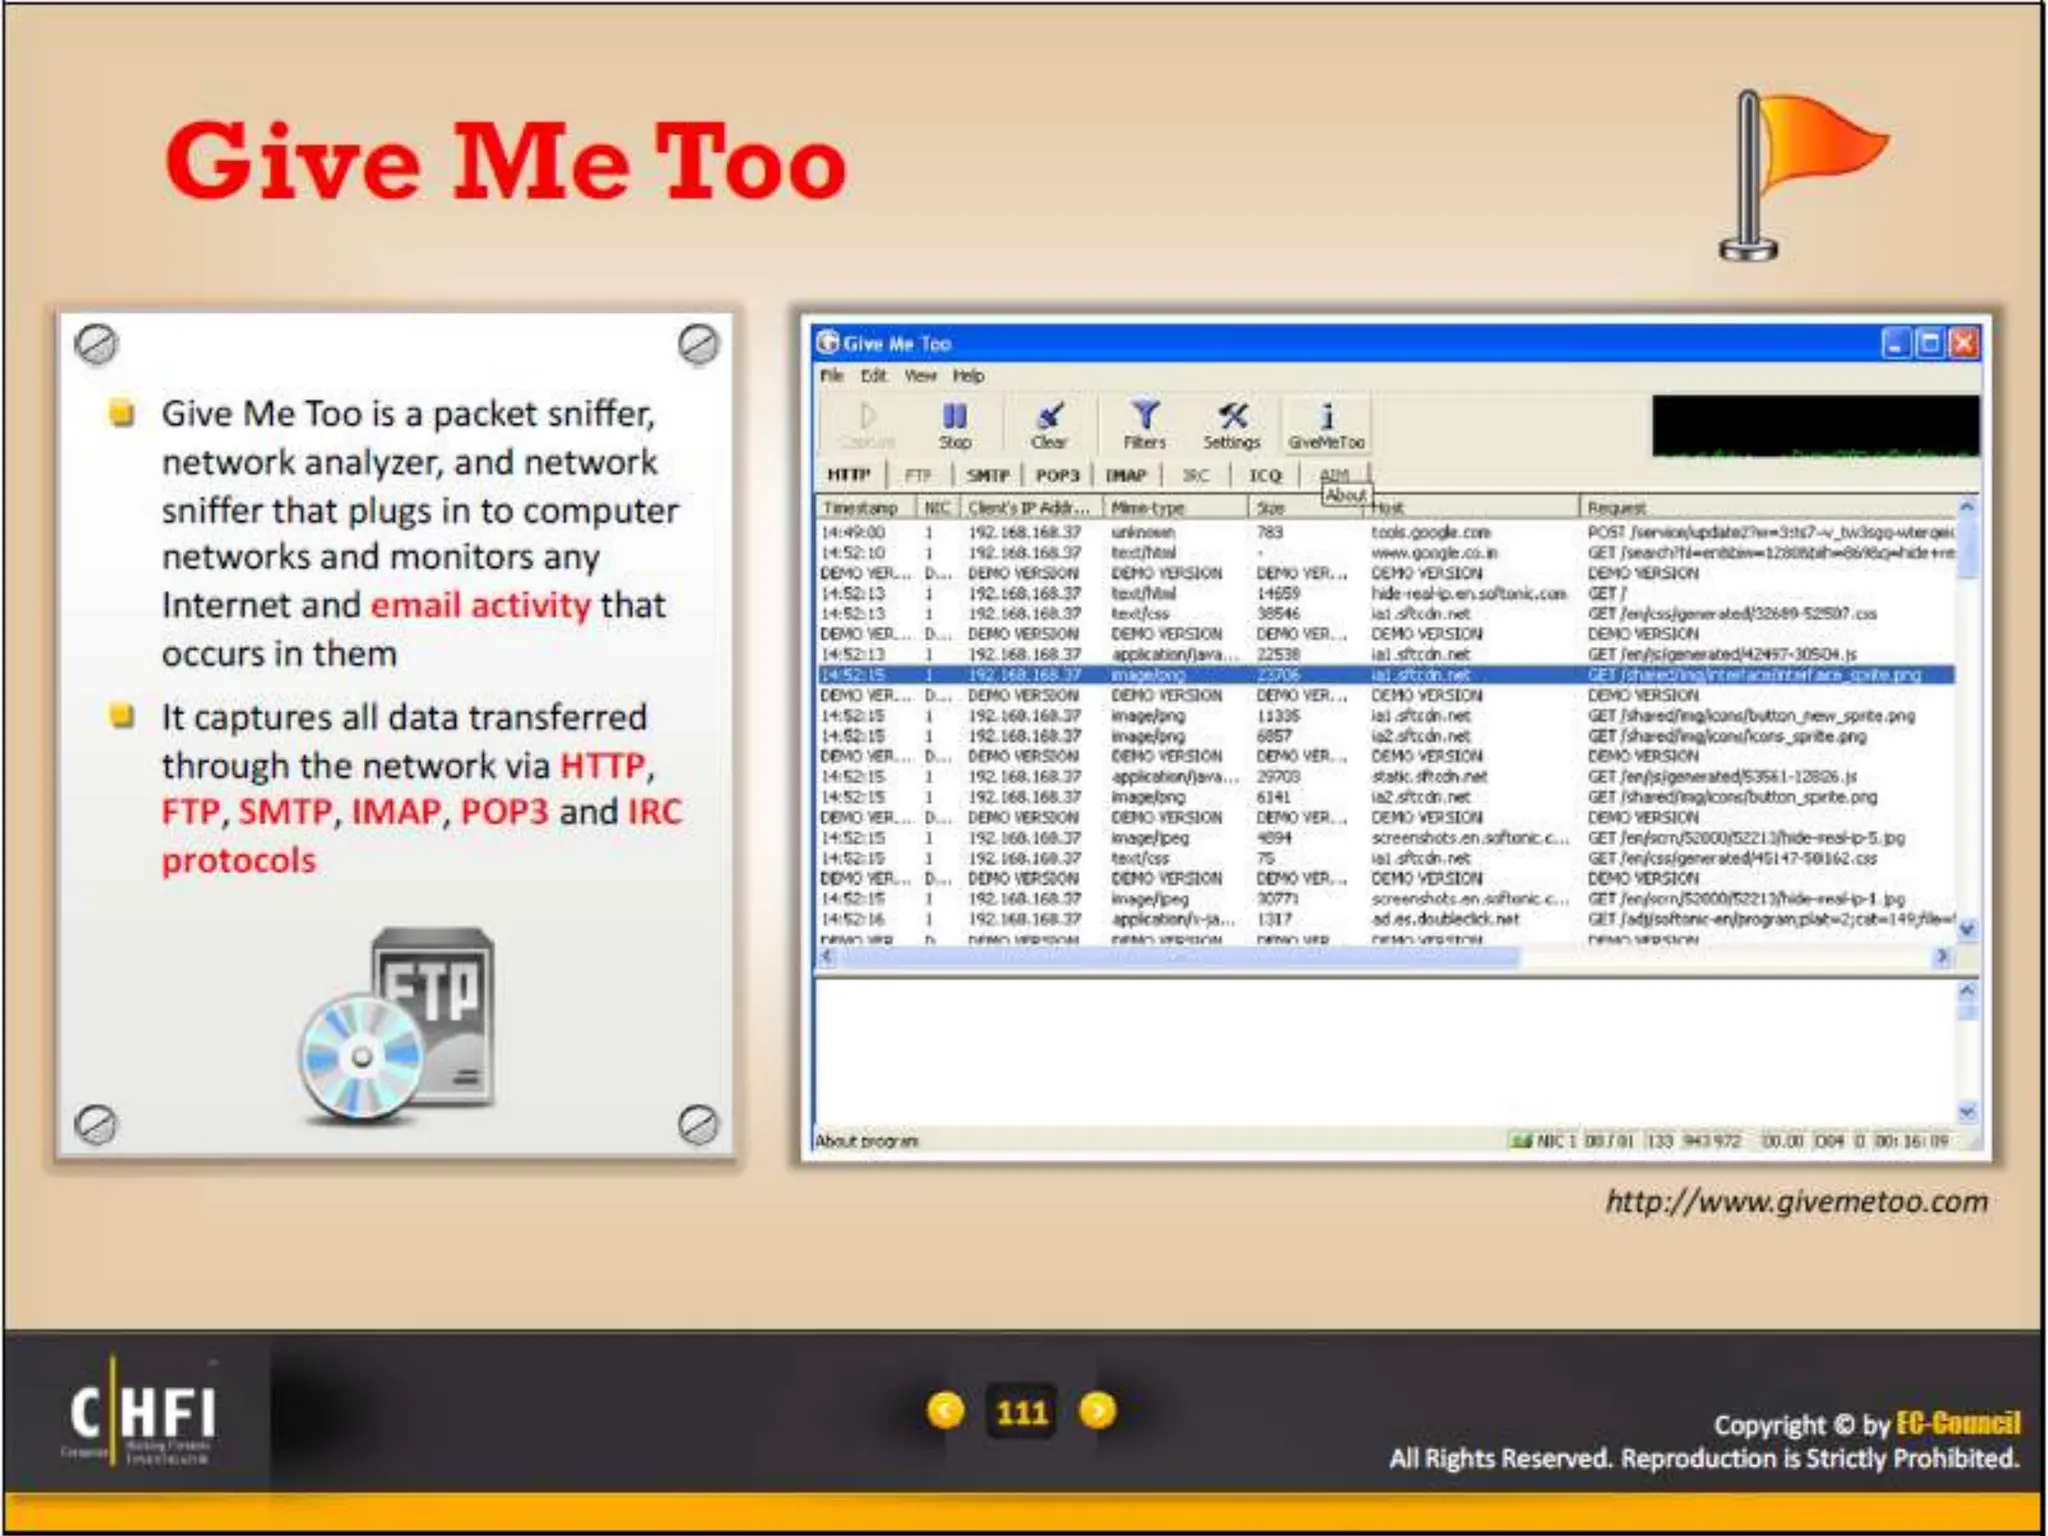This screenshot has height=1536, width=2048.
Task: Select the highlighted 14:52:15 interface_sprite.png row
Action: pos(1386,675)
